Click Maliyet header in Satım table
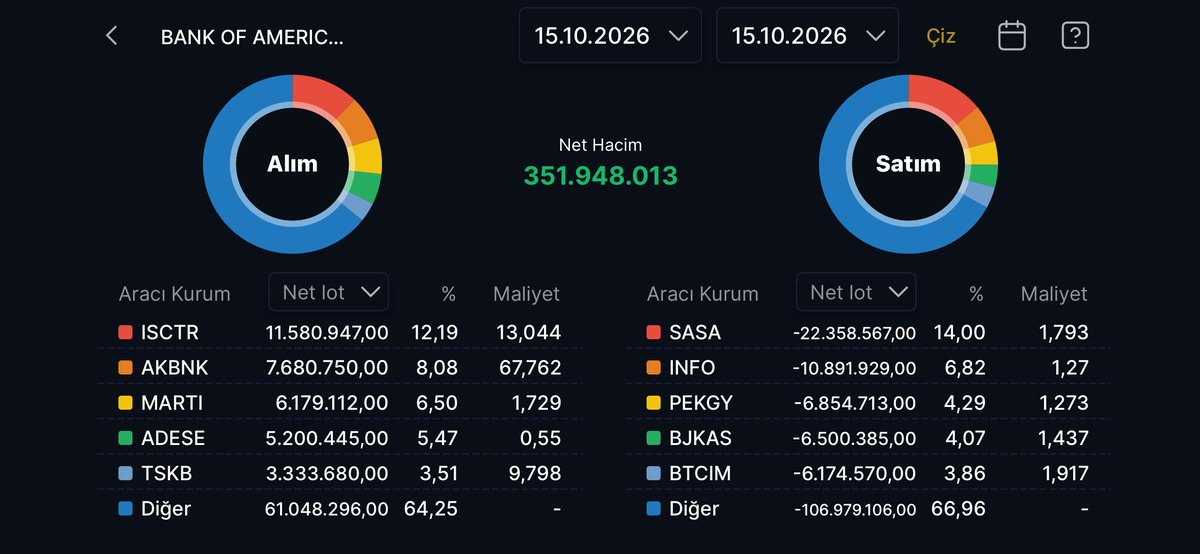Screen dimensions: 1200x554 click(1054, 294)
